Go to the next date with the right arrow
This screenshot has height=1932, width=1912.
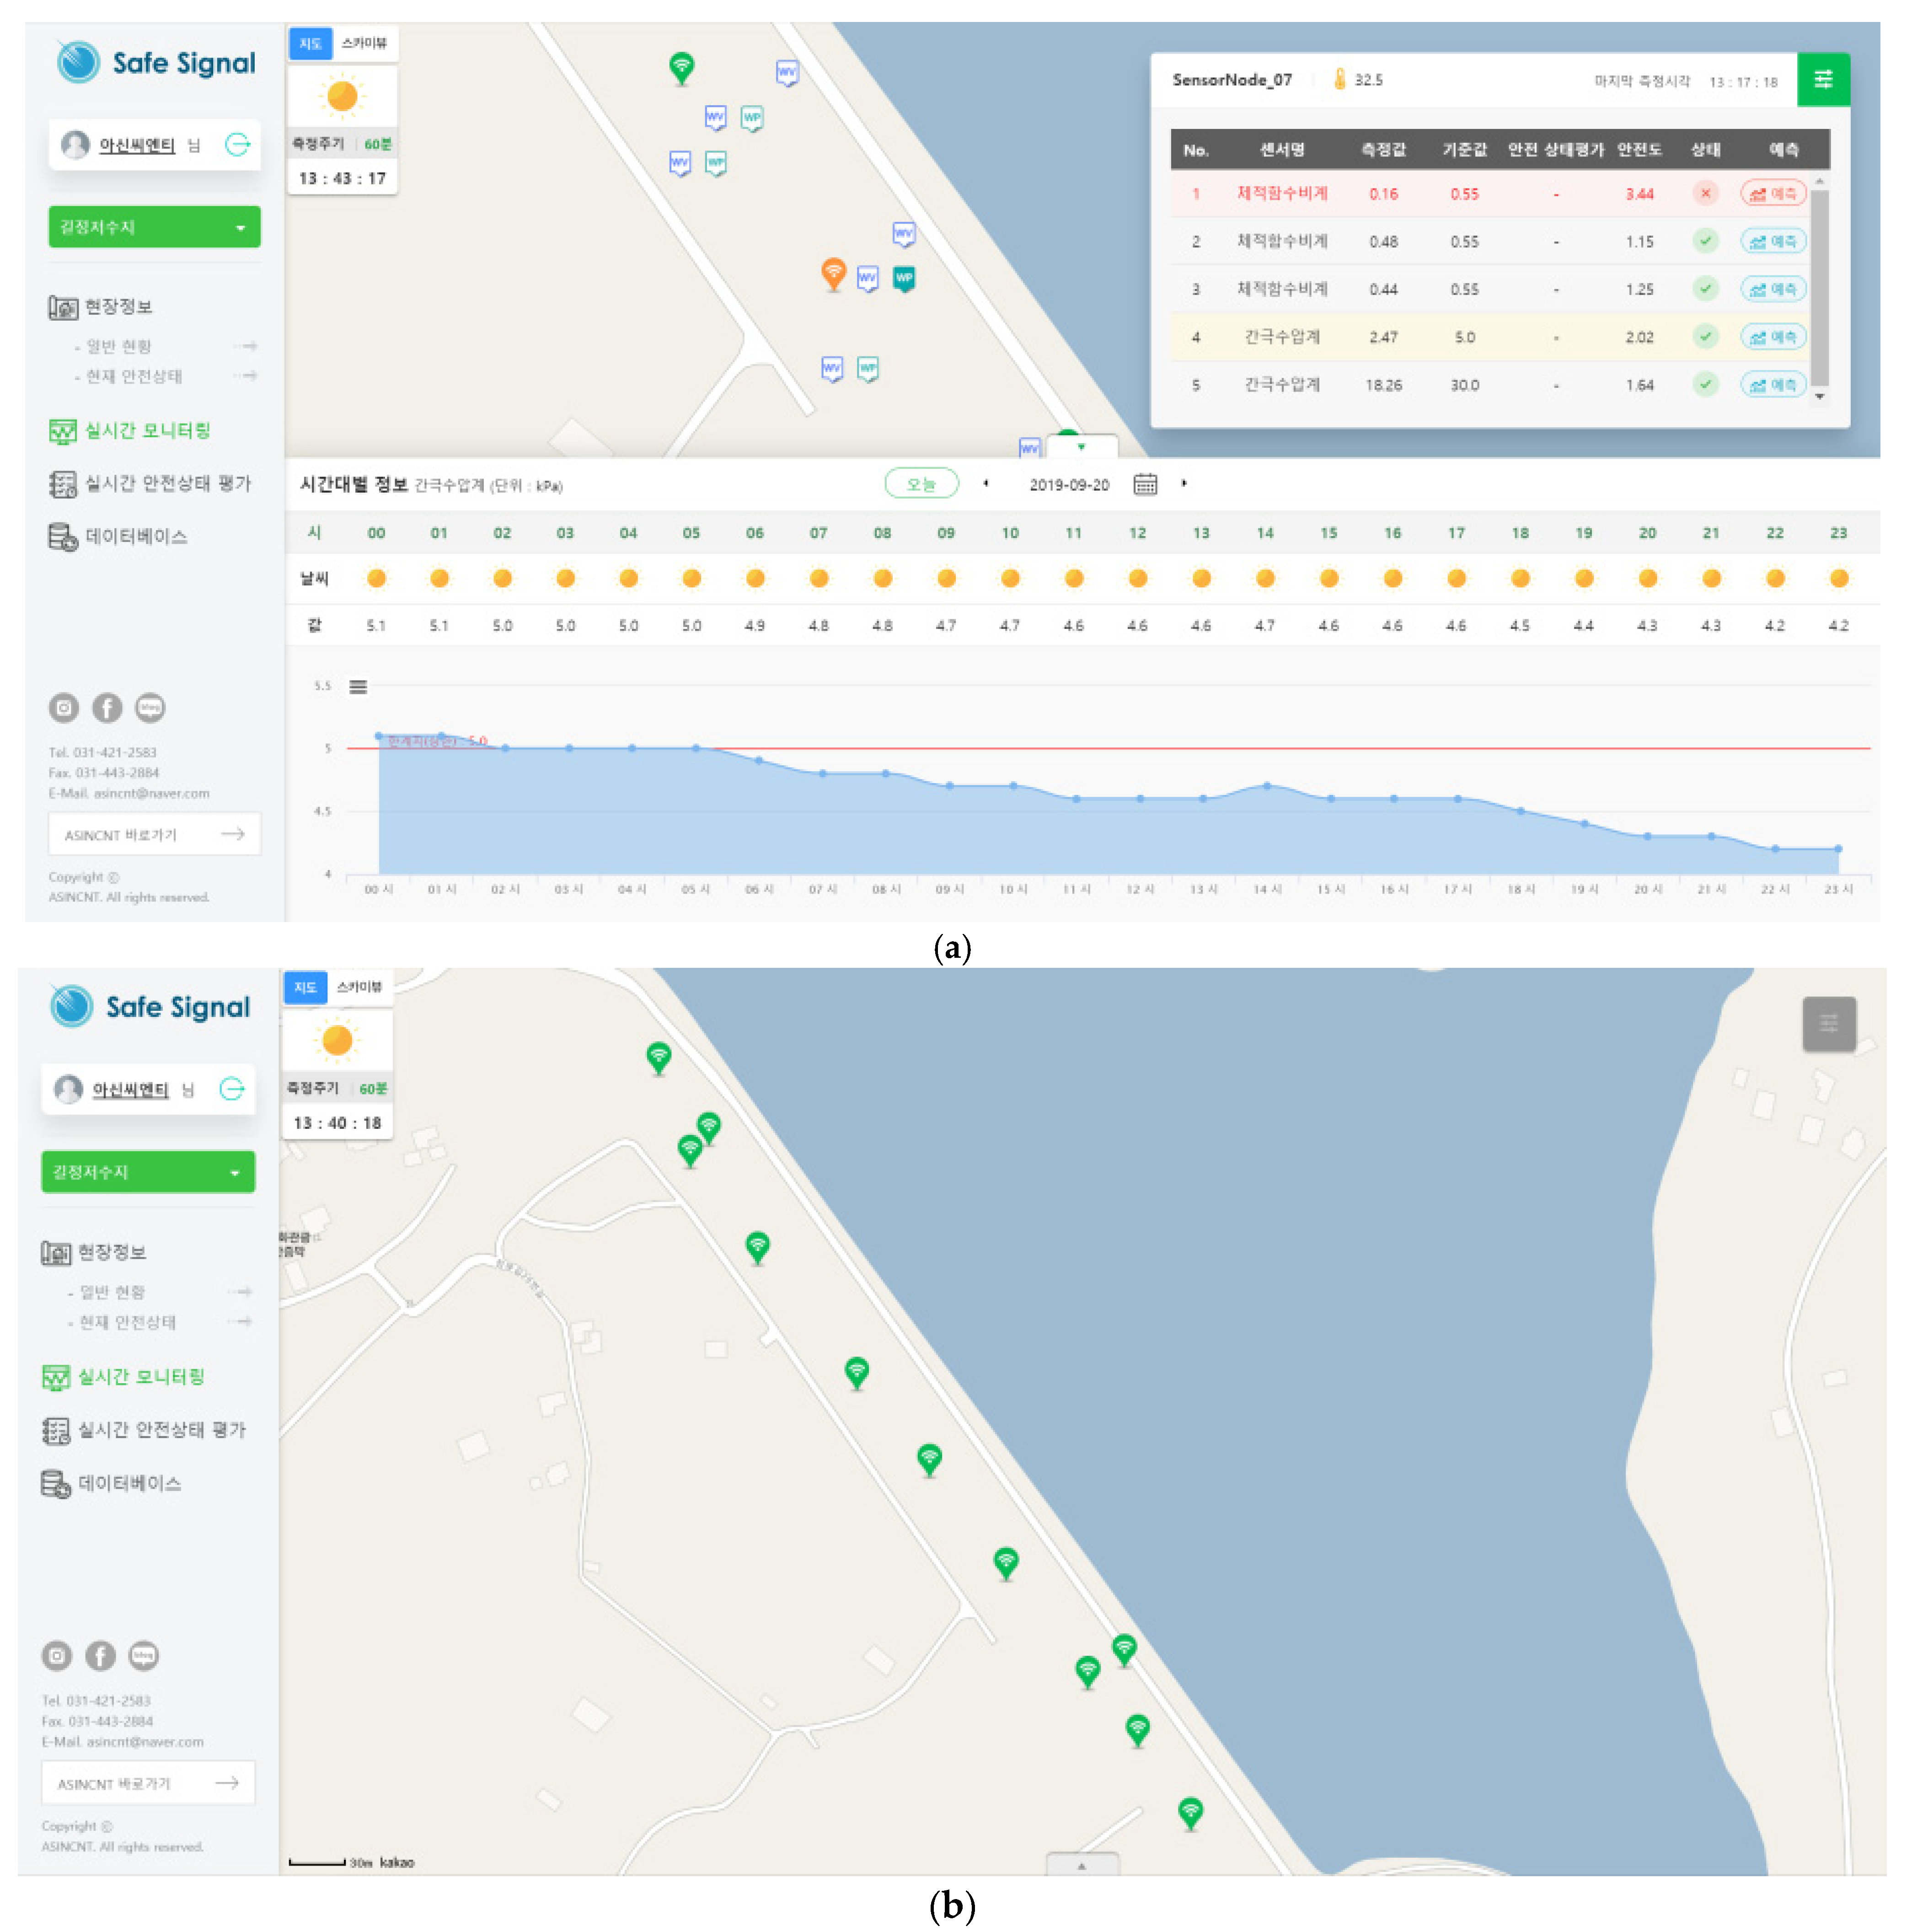tap(1184, 484)
